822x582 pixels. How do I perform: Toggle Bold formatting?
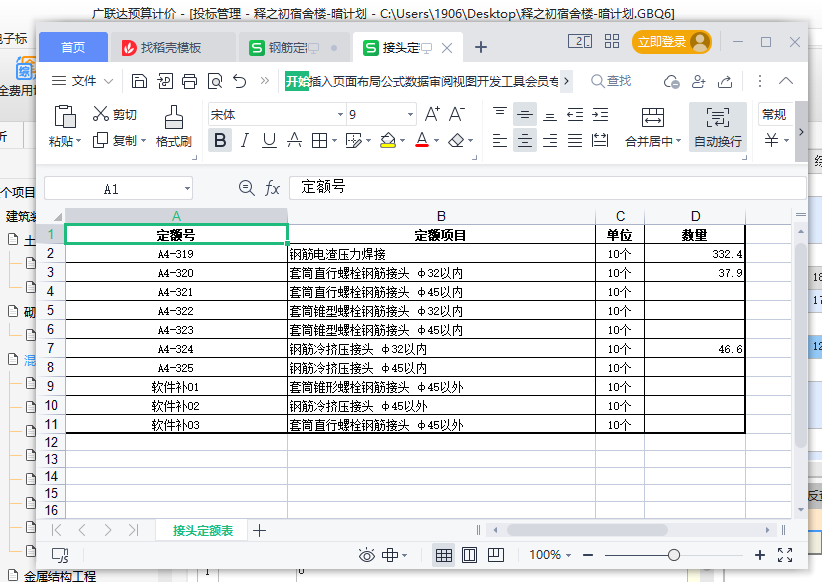pos(220,141)
